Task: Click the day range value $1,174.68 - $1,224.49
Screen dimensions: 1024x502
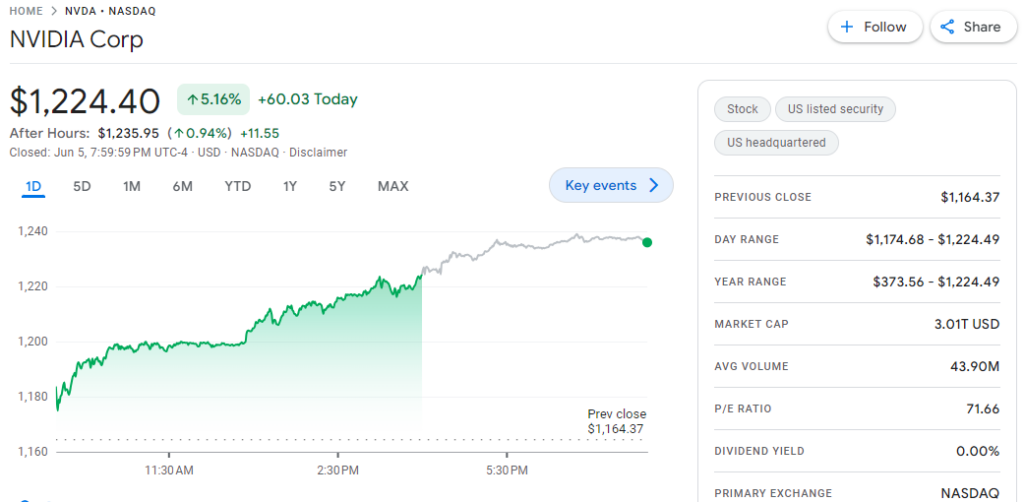Action: (933, 240)
